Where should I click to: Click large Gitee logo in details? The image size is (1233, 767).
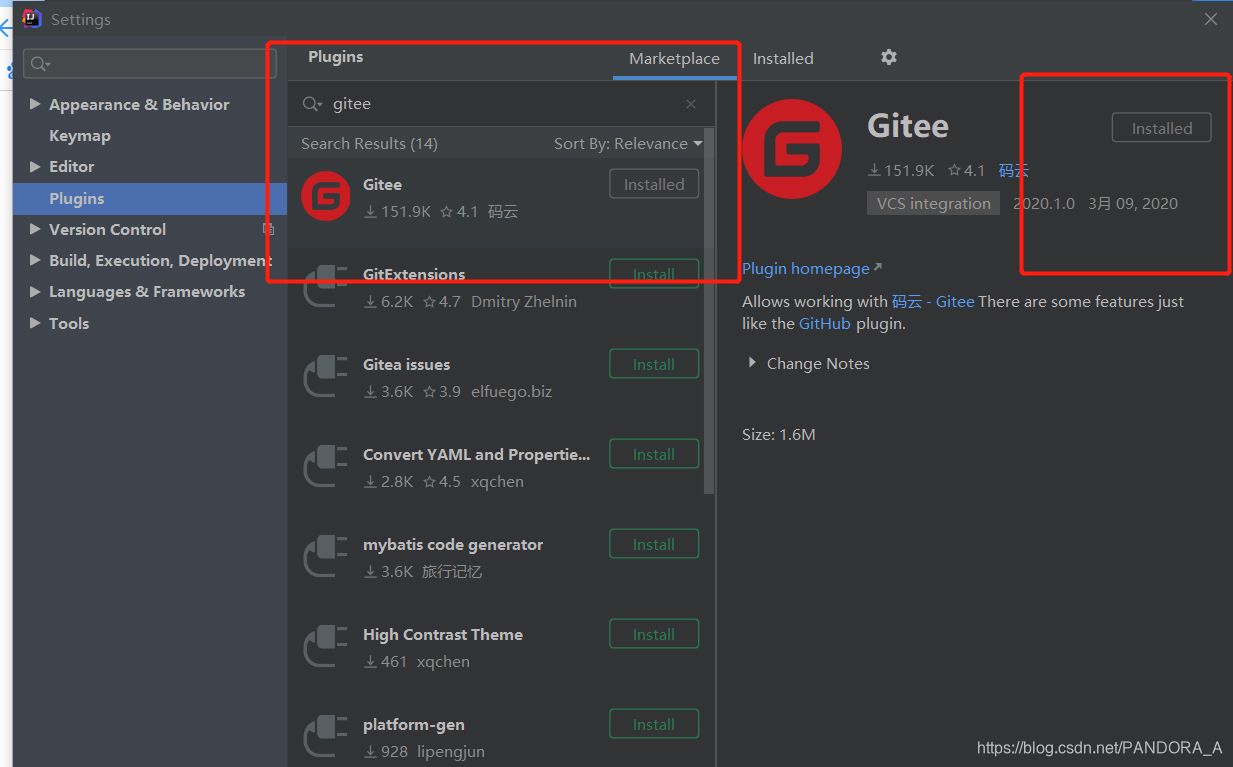[792, 149]
